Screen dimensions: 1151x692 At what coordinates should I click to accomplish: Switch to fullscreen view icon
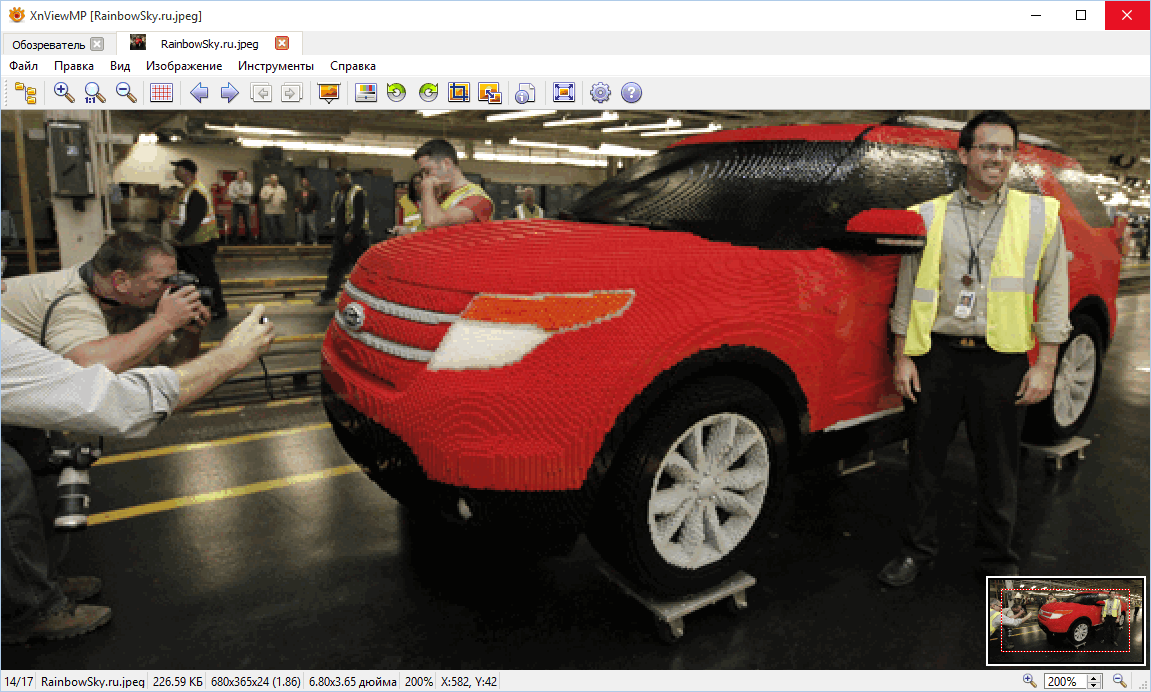(564, 93)
